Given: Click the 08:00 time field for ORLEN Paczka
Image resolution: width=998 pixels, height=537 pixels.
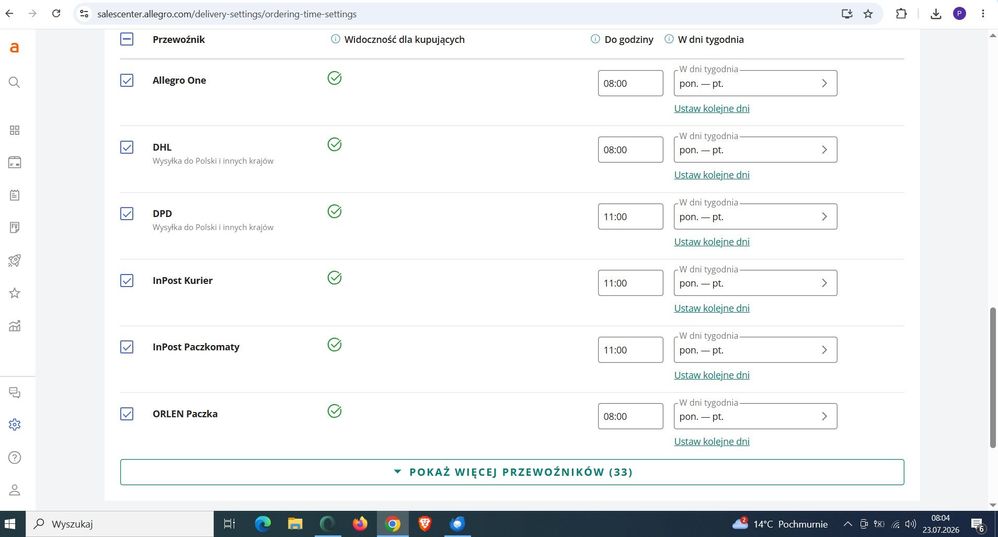Looking at the screenshot, I should click(x=630, y=417).
